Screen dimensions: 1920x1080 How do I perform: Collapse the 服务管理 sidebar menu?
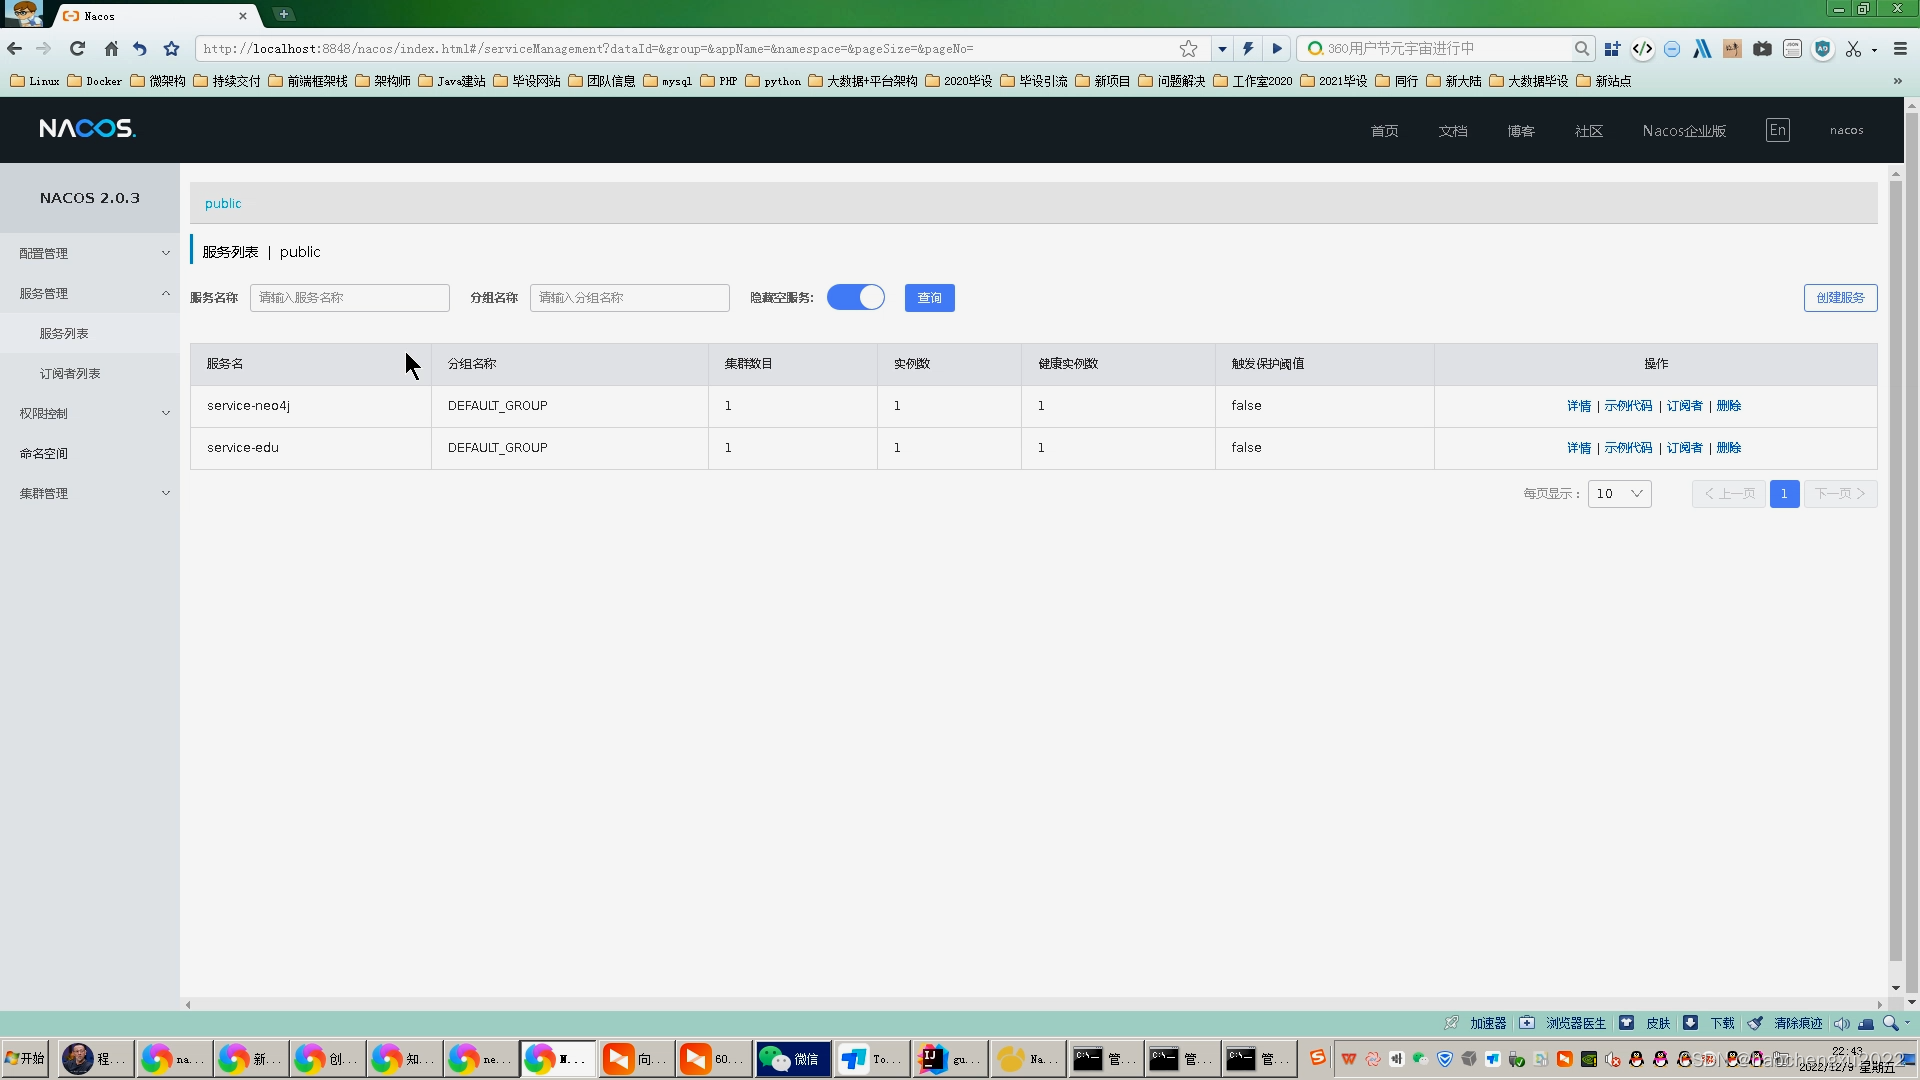coord(90,293)
